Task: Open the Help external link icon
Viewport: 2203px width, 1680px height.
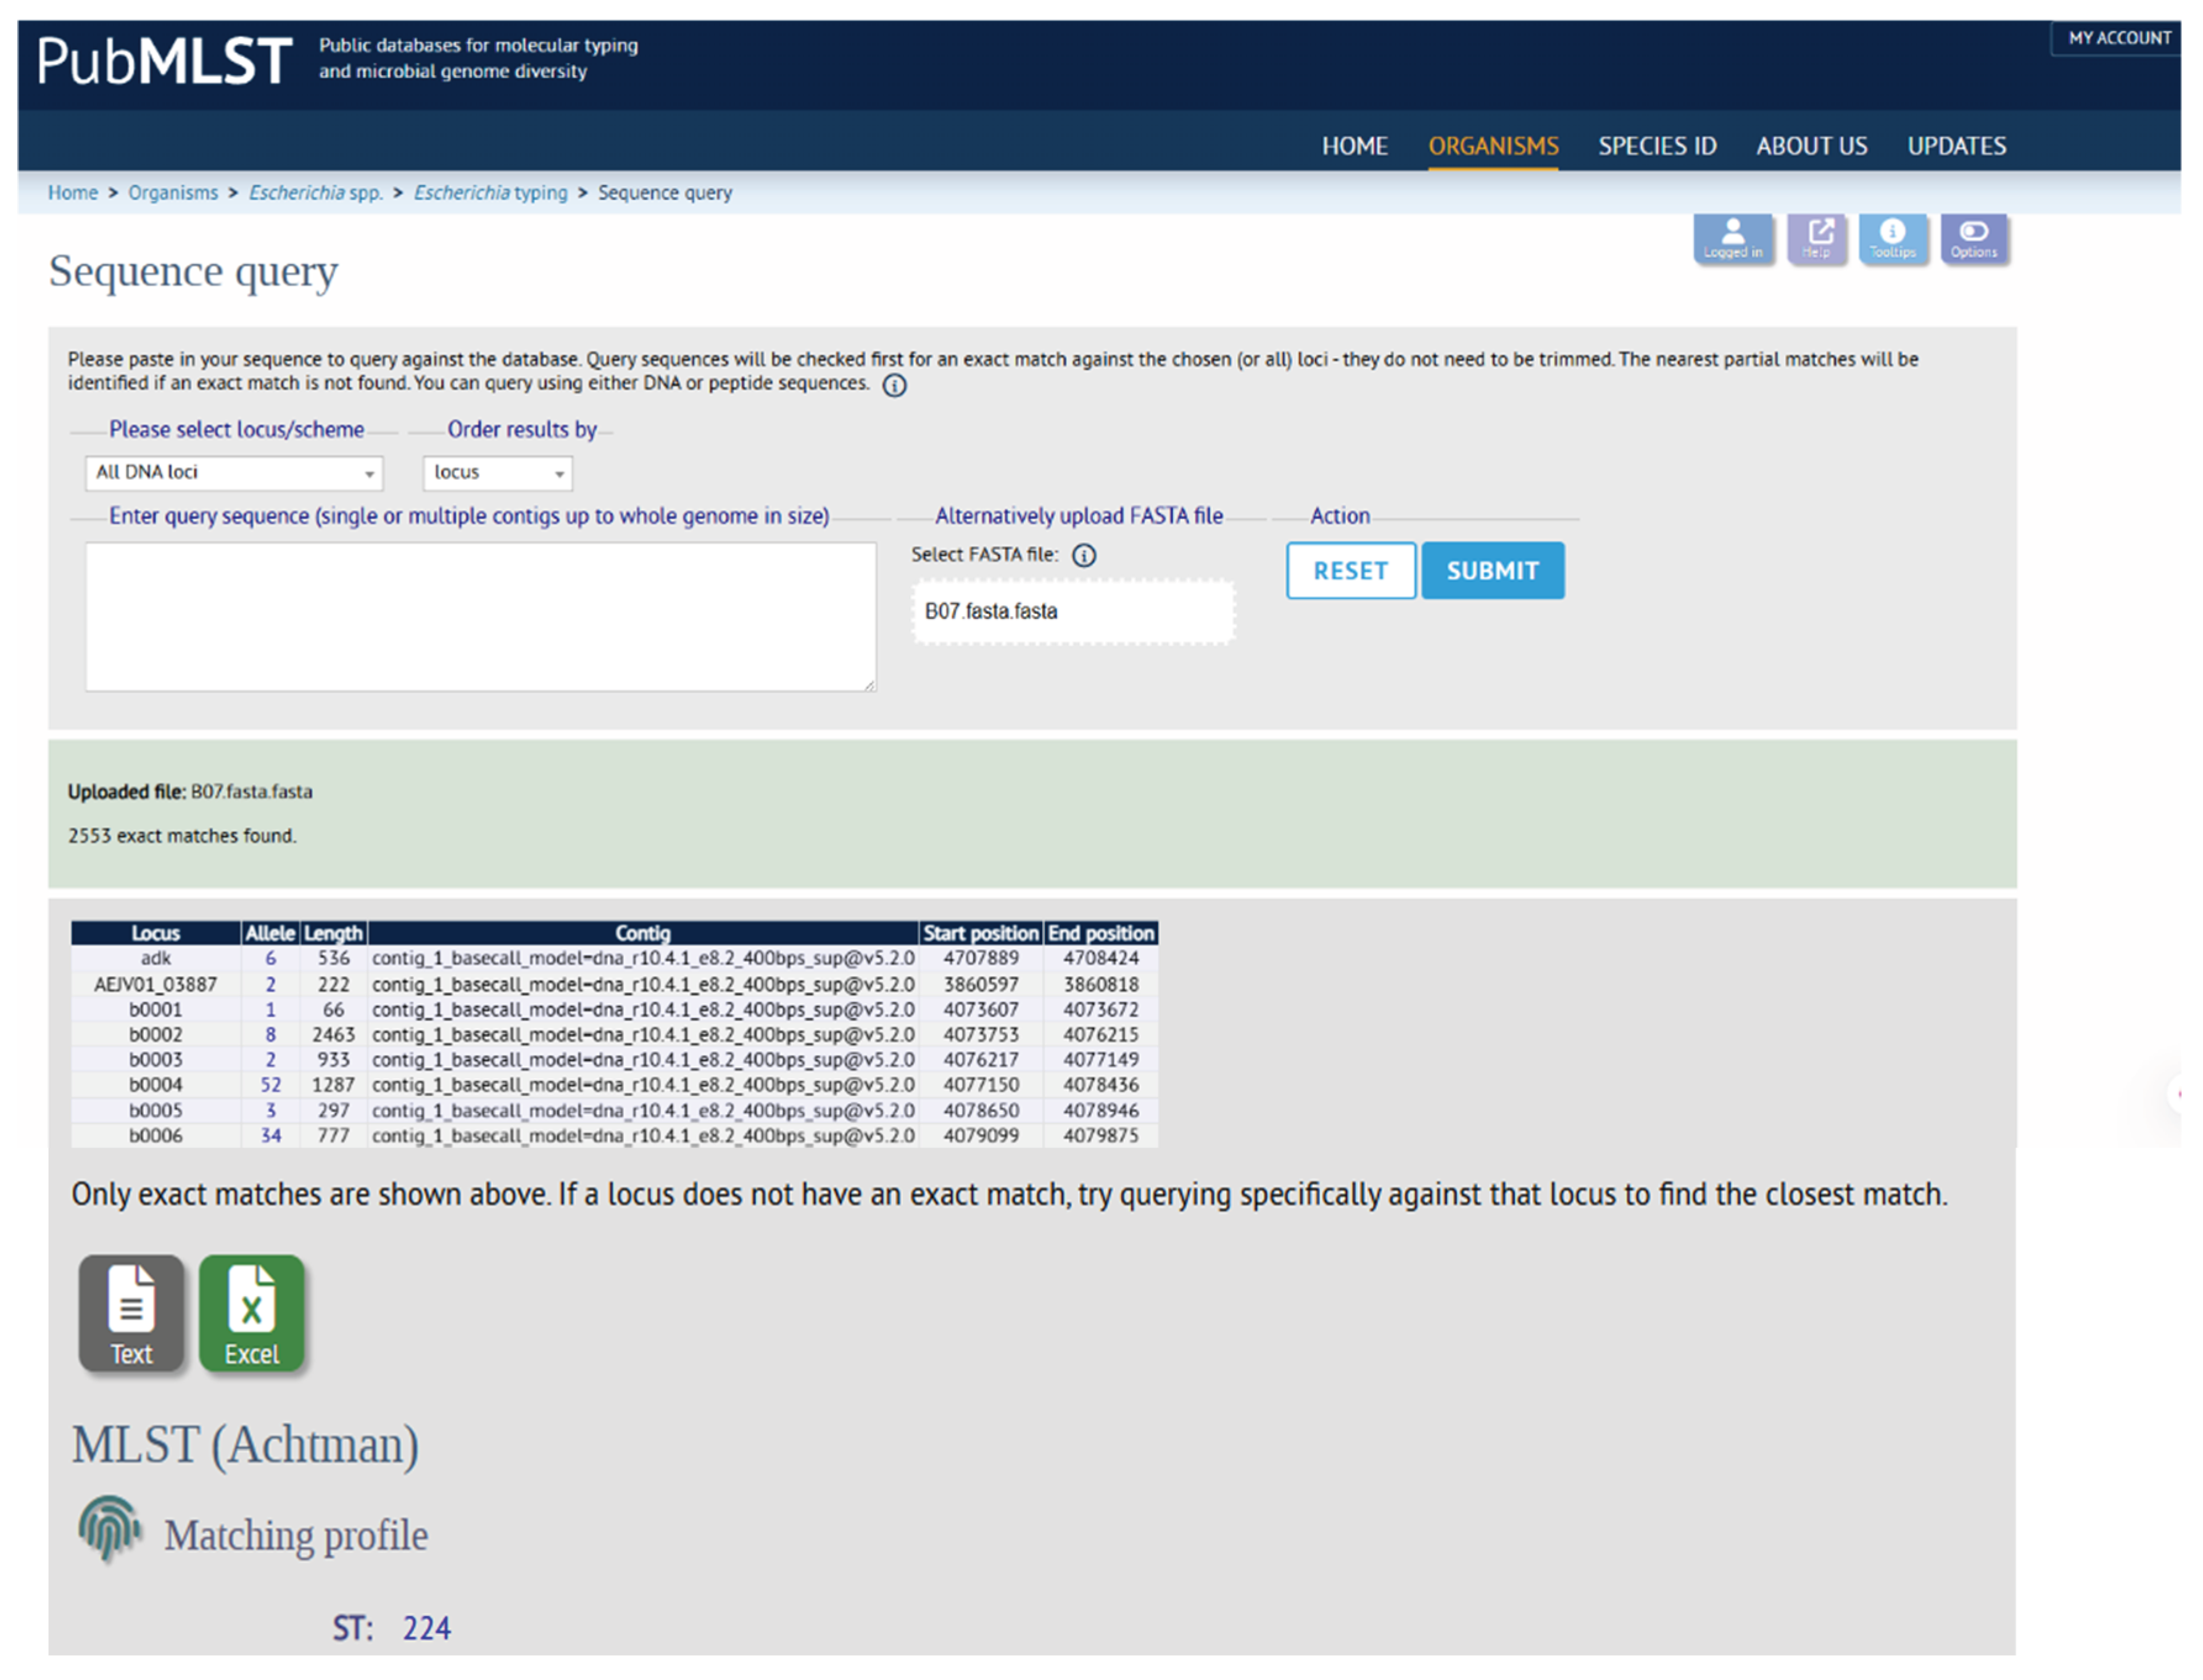Action: click(x=1818, y=238)
